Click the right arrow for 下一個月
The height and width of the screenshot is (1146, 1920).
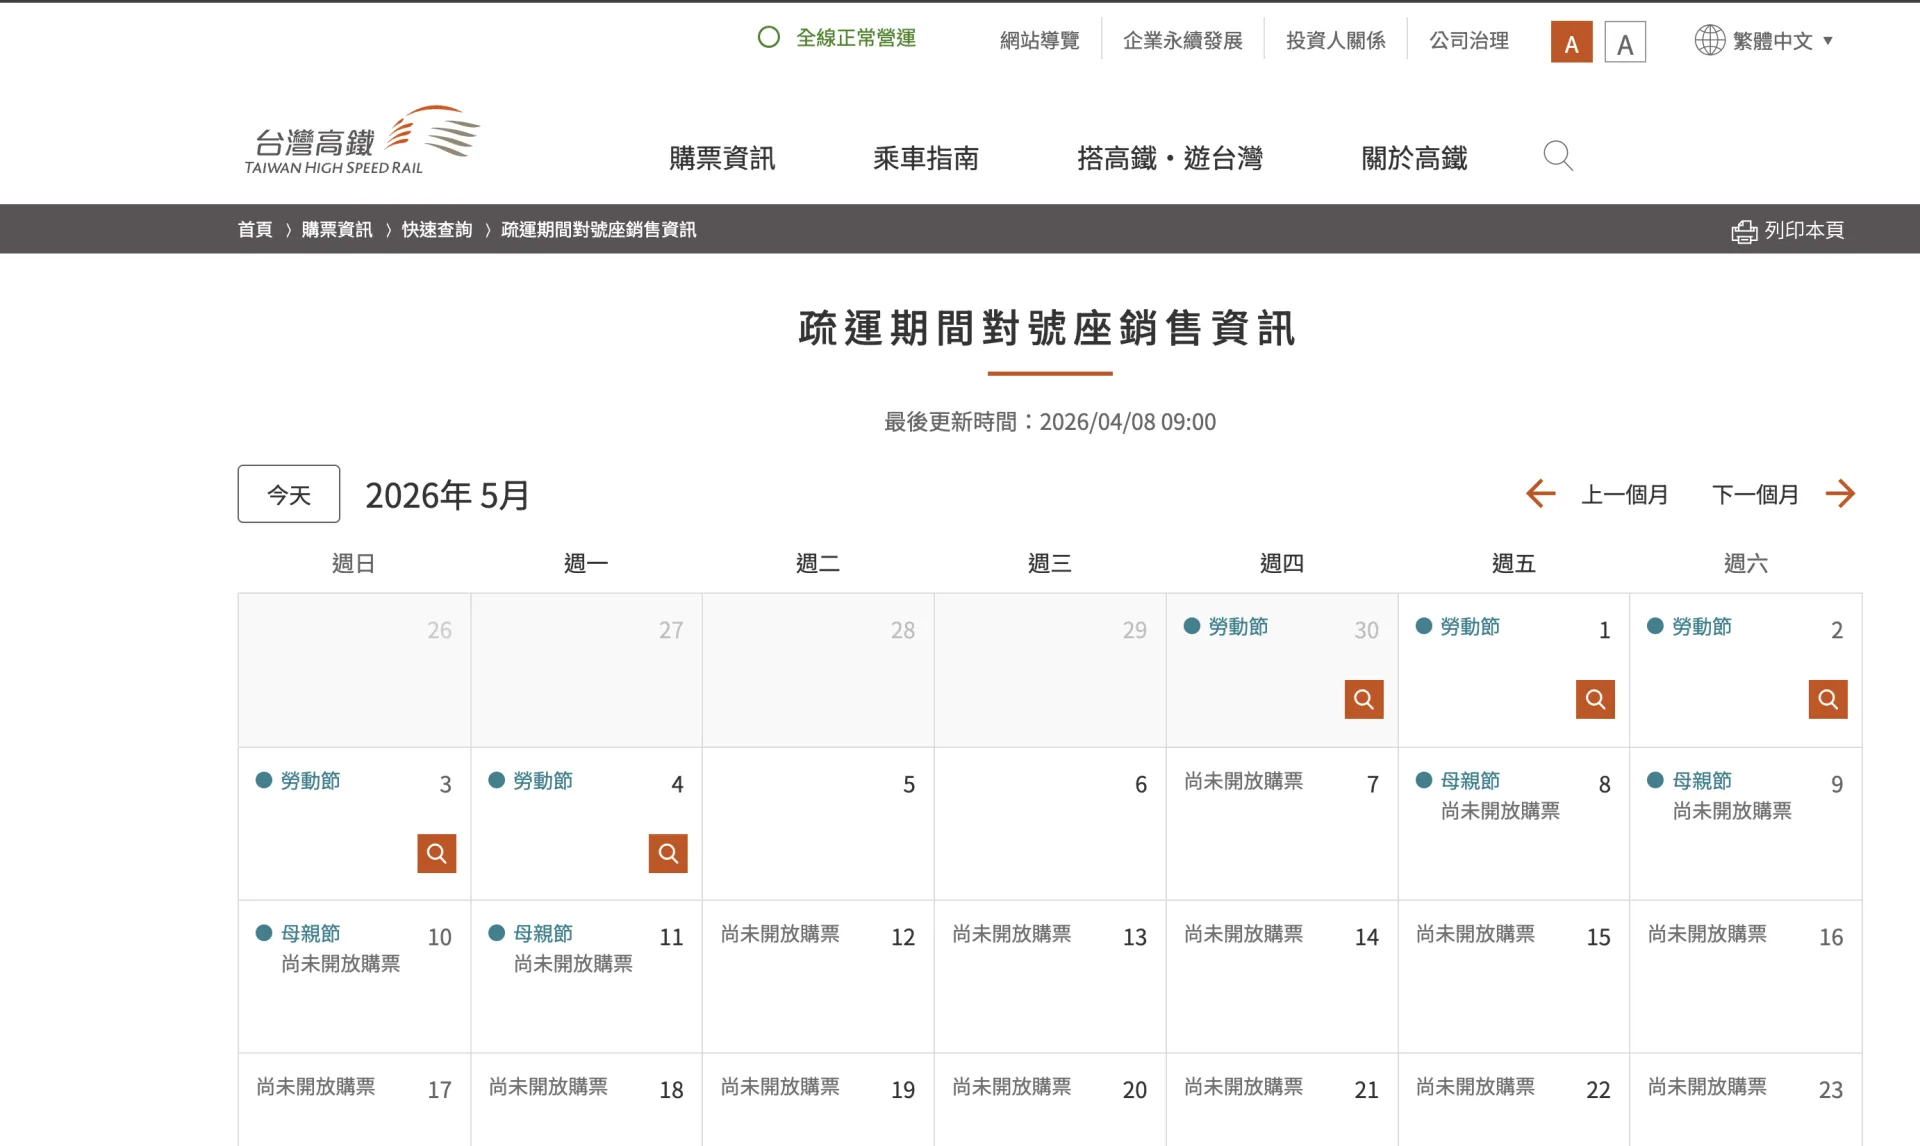point(1841,493)
